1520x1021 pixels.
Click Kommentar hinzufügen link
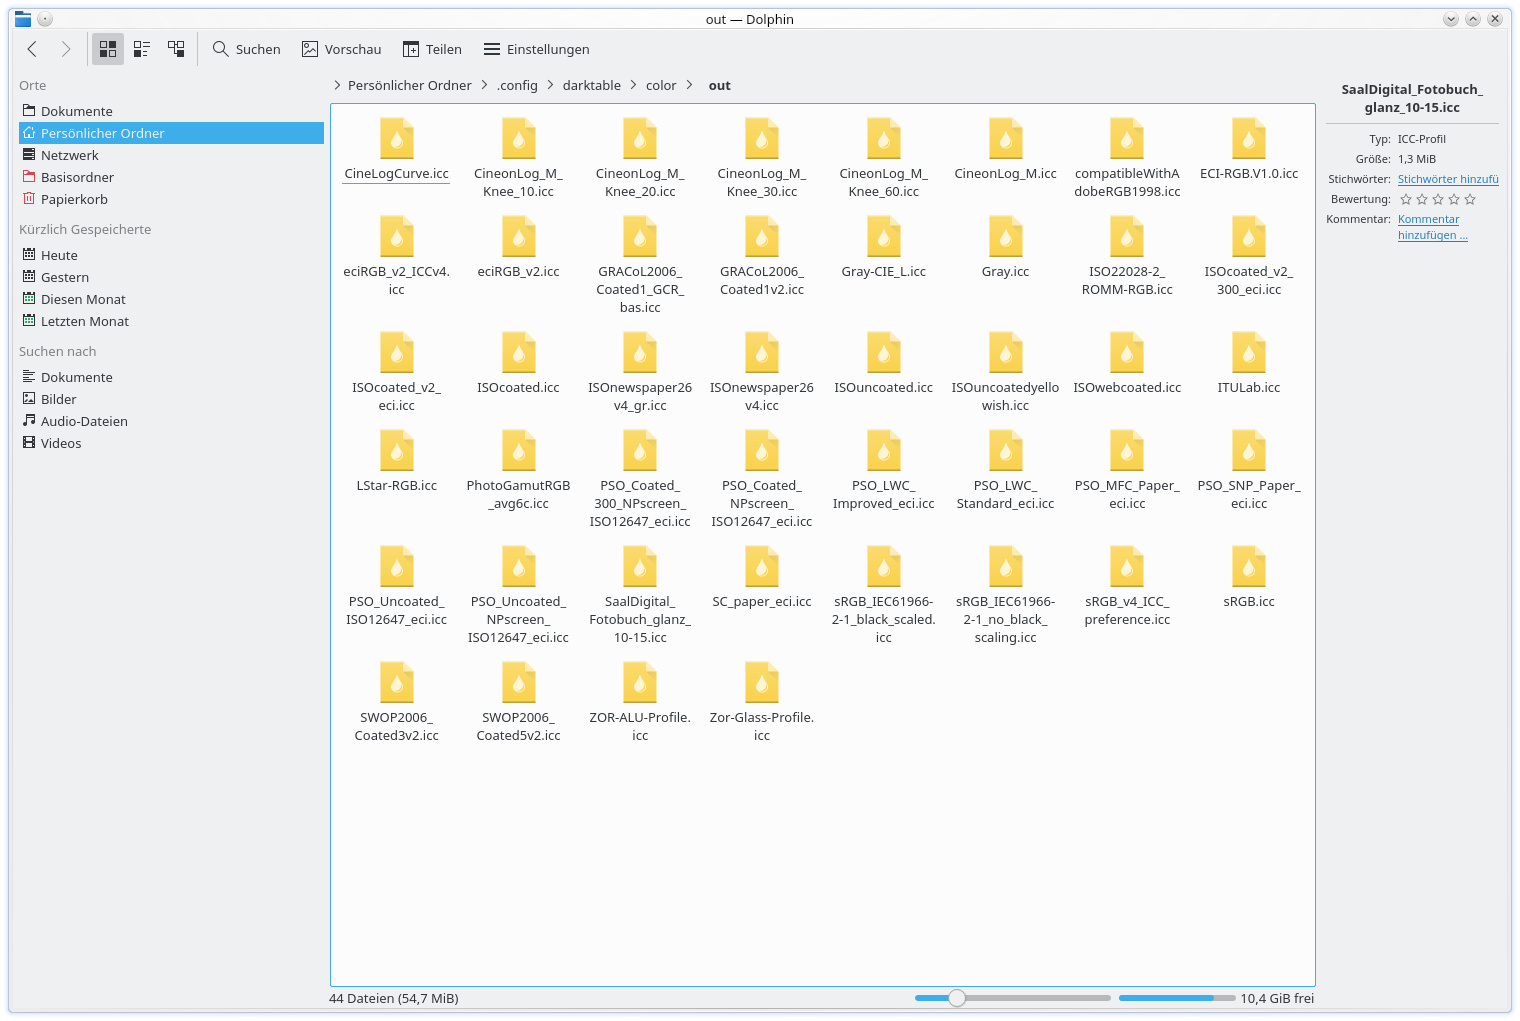click(1432, 227)
